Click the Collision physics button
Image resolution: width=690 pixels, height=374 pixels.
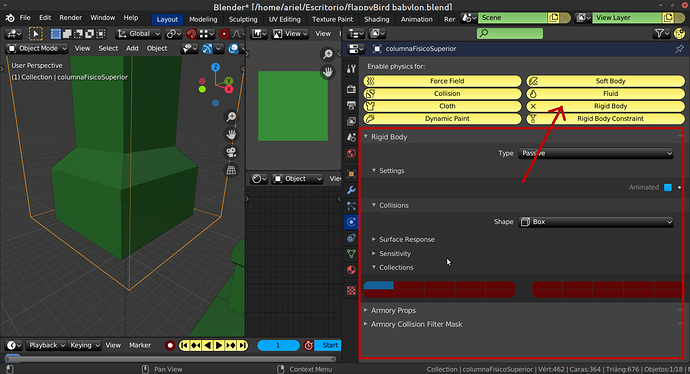(442, 94)
